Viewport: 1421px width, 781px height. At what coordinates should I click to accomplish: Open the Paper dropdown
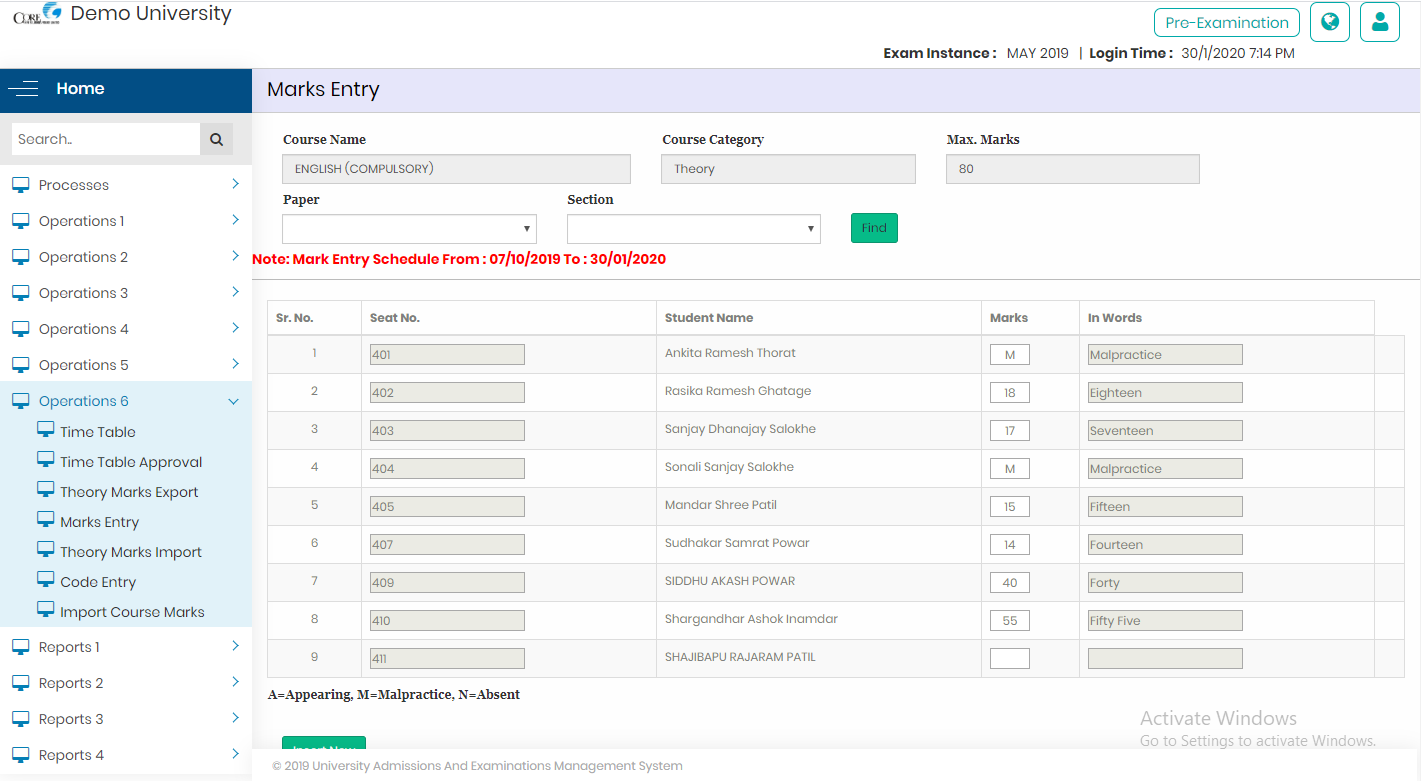(x=409, y=229)
